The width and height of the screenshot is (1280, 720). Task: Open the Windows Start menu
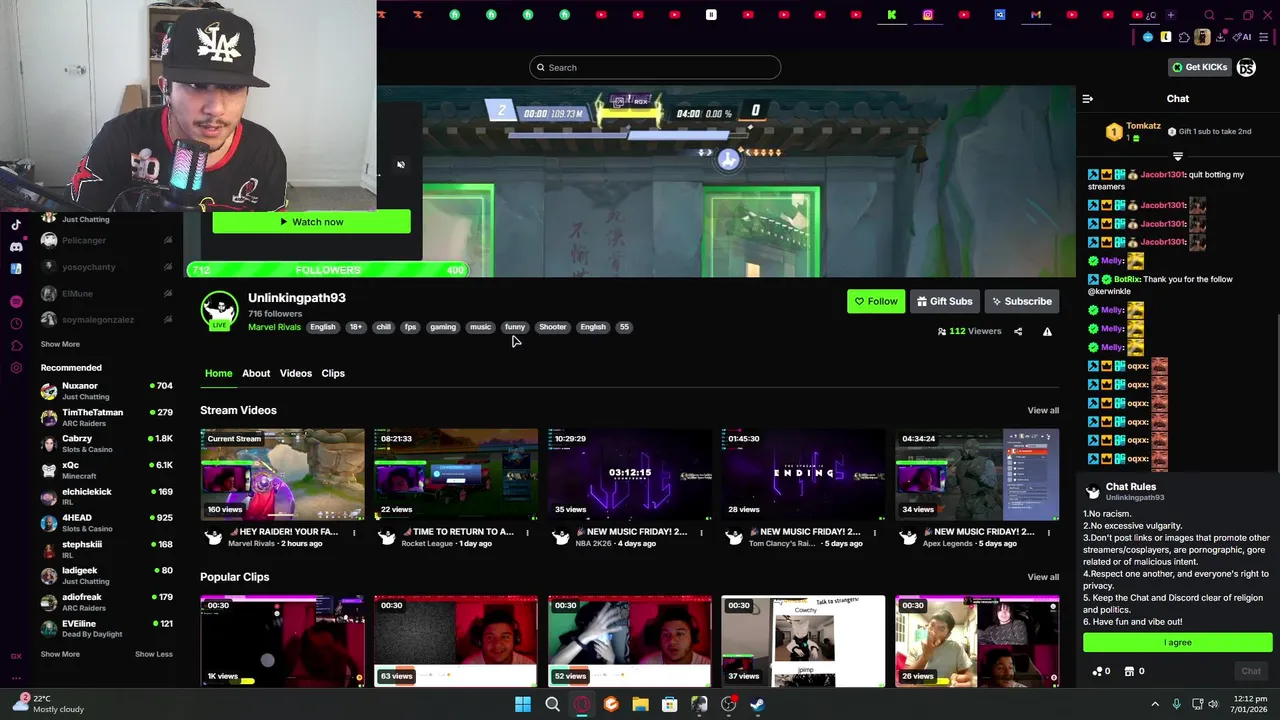coord(523,704)
